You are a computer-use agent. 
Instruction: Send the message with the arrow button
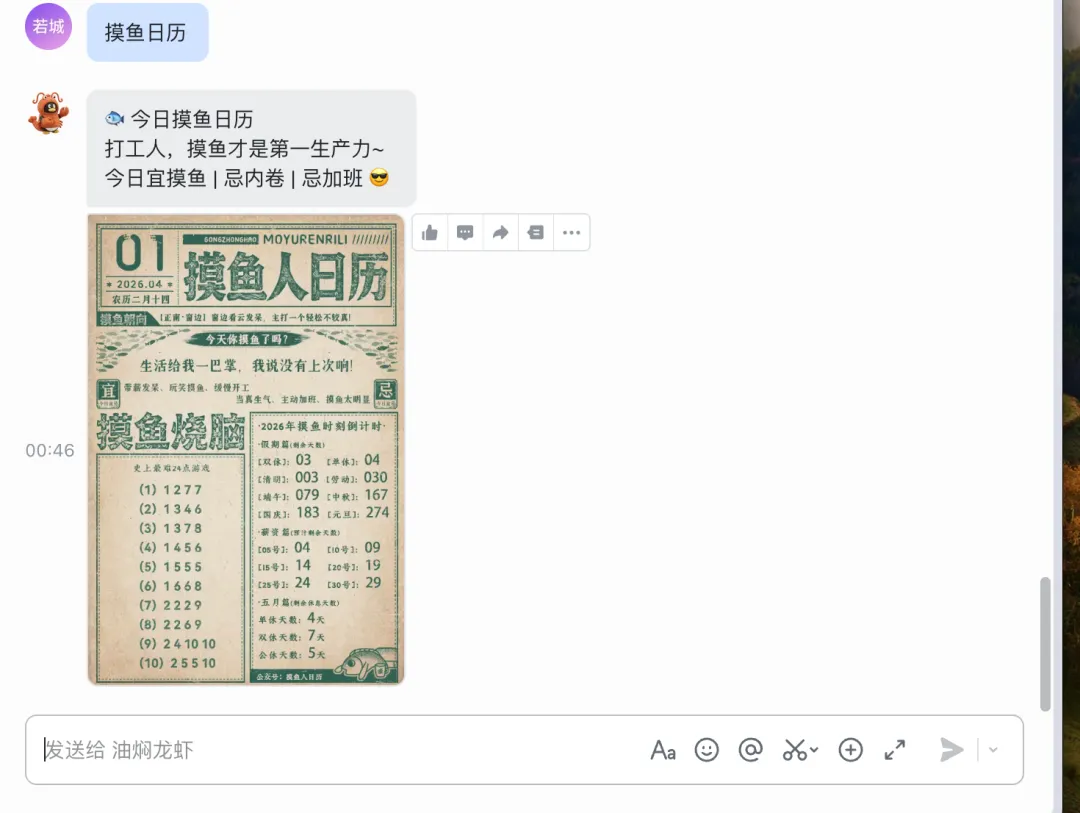952,750
